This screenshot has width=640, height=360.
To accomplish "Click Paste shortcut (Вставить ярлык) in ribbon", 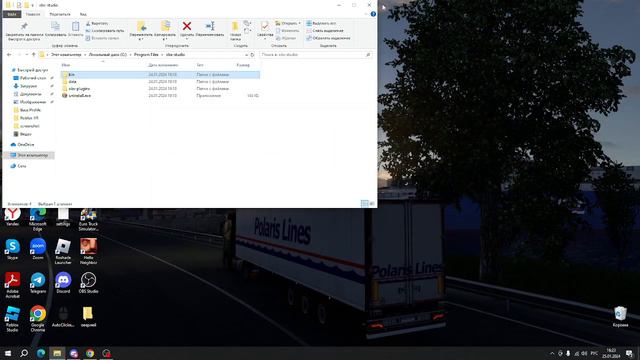I will pos(102,38).
